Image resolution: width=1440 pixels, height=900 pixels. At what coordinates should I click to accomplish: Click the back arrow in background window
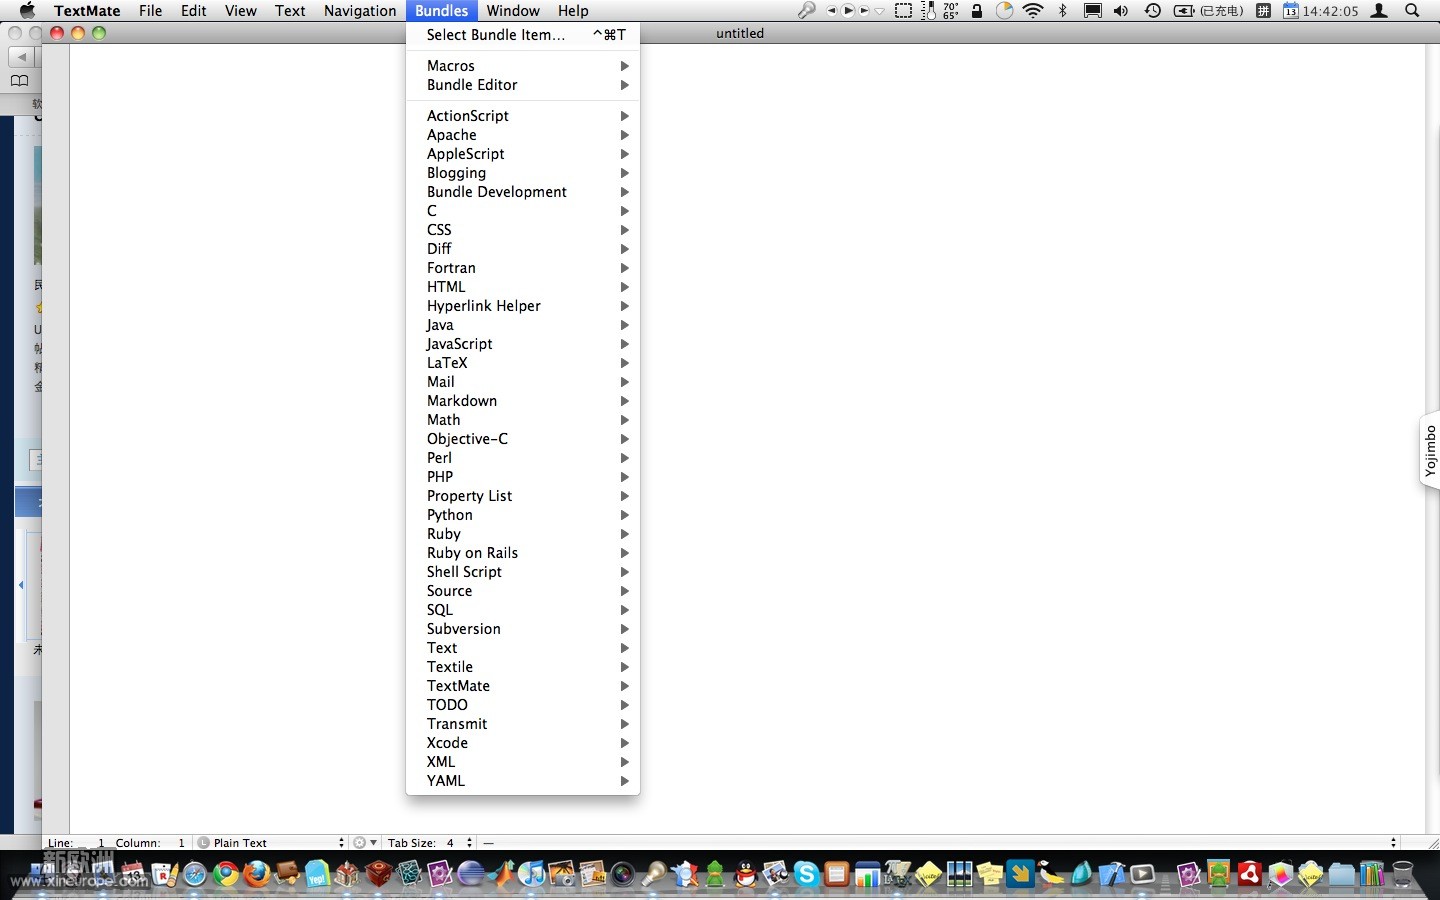(x=21, y=57)
